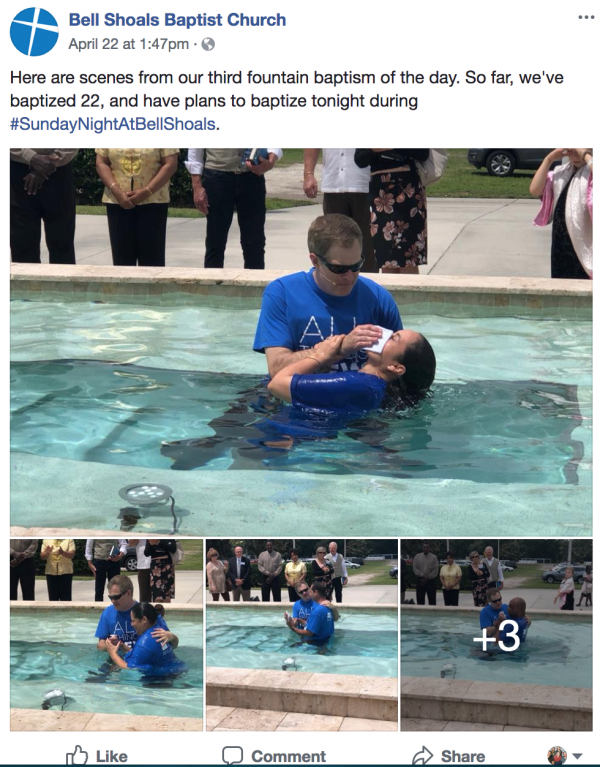The height and width of the screenshot is (767, 600).
Task: Open the middle thumbnail of two men in fountain
Action: (302, 635)
